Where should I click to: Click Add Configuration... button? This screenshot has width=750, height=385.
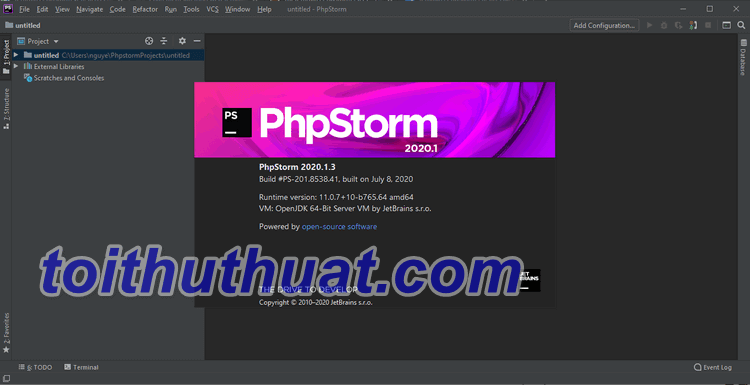[605, 25]
